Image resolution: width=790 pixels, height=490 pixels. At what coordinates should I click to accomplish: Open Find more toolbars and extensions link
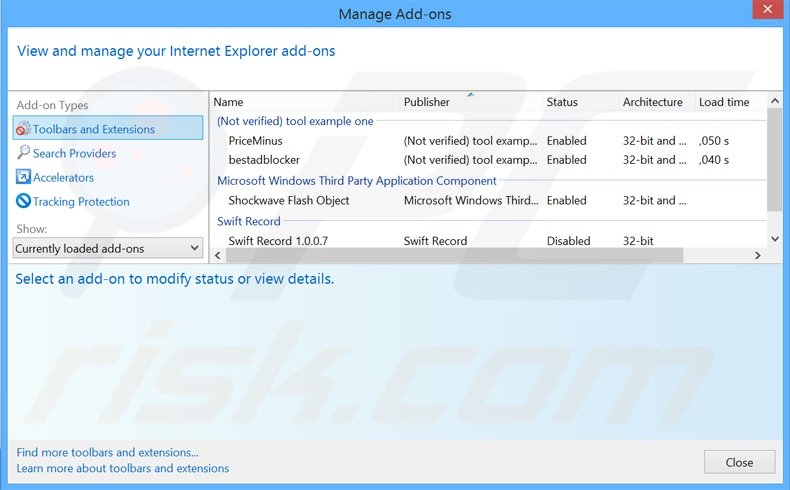coord(108,452)
